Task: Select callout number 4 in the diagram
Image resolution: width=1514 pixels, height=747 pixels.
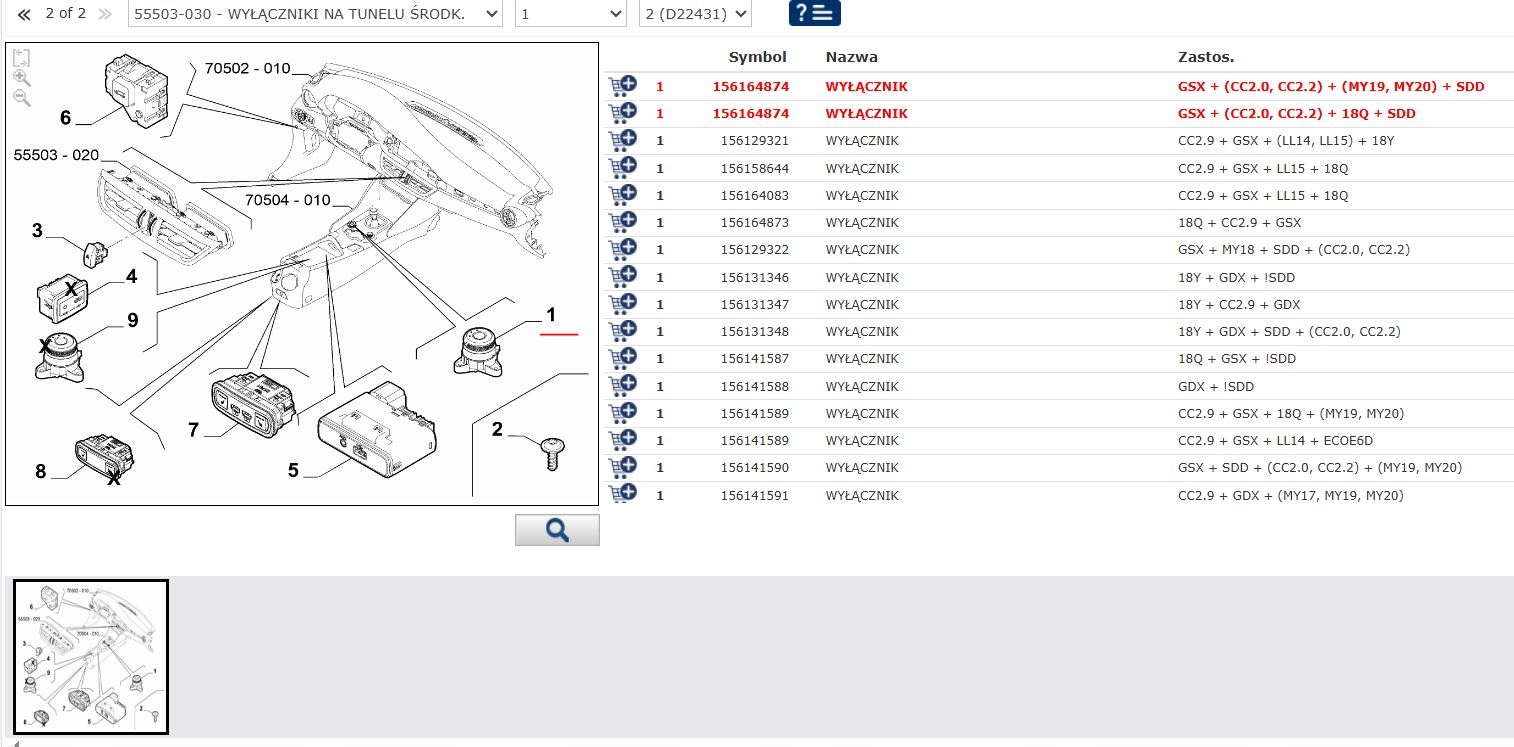Action: click(131, 277)
